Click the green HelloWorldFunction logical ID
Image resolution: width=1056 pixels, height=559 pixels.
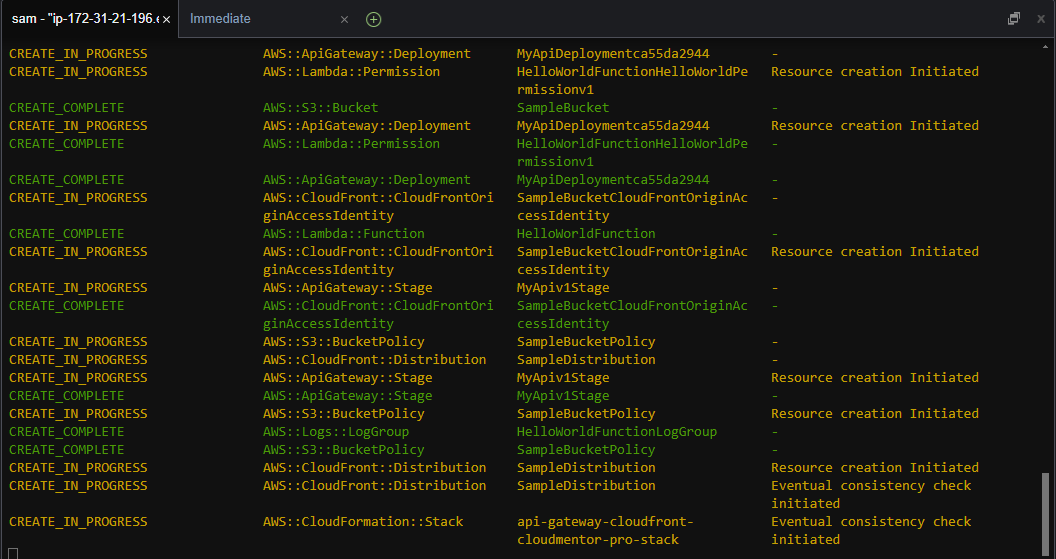point(586,234)
